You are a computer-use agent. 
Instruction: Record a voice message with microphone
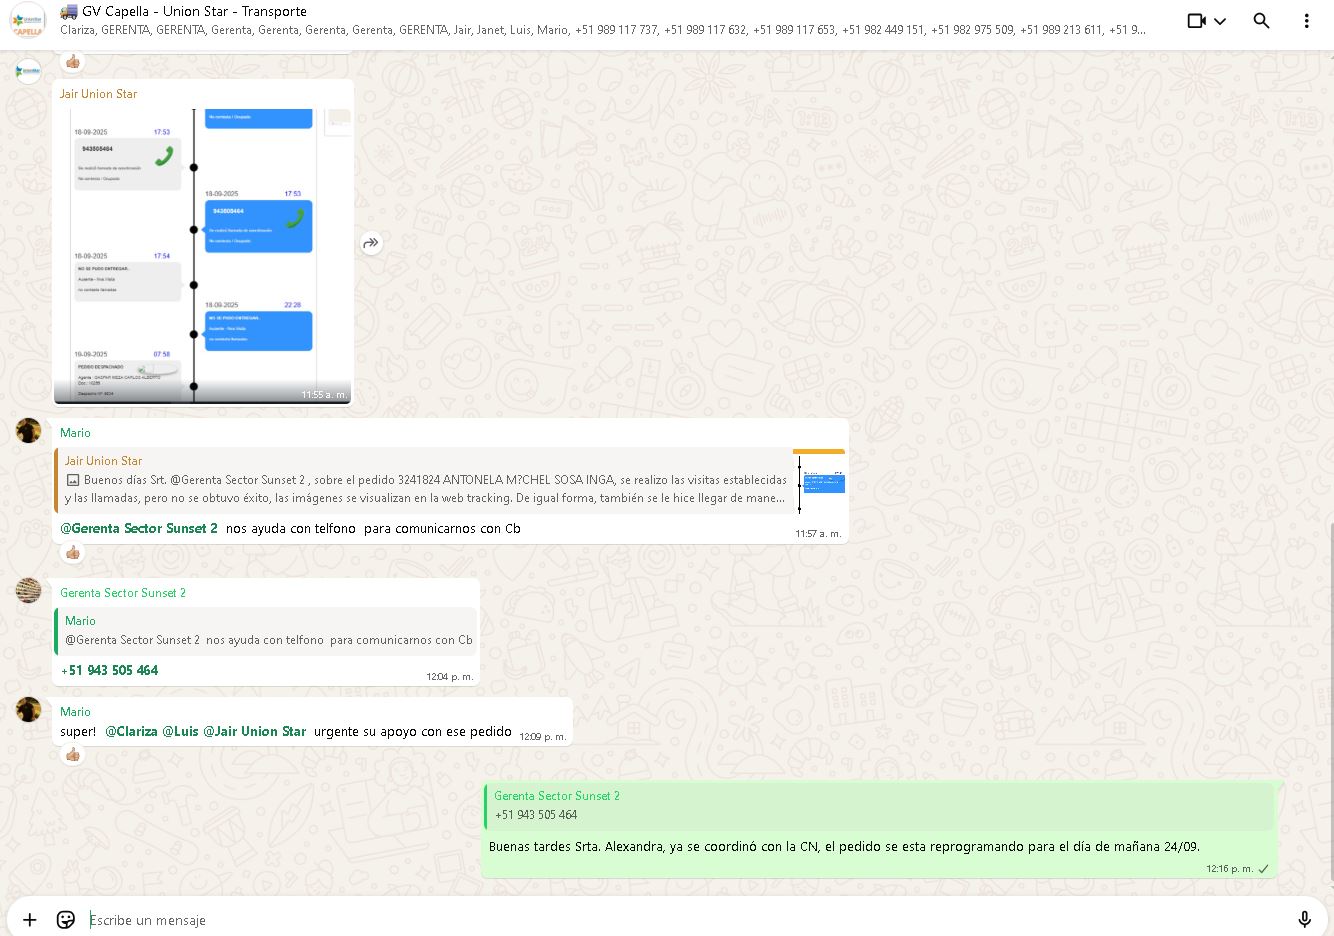(x=1304, y=920)
